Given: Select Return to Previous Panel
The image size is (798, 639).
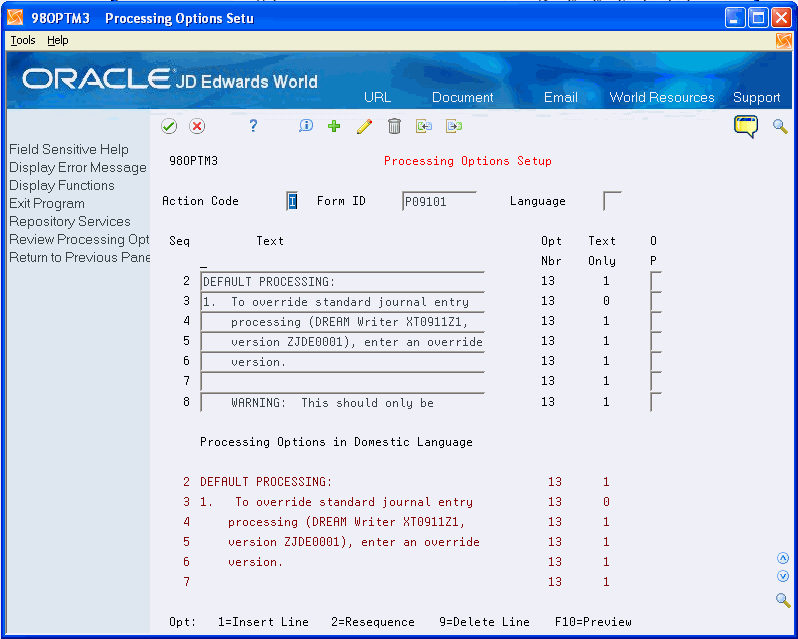Looking at the screenshot, I should coord(79,257).
